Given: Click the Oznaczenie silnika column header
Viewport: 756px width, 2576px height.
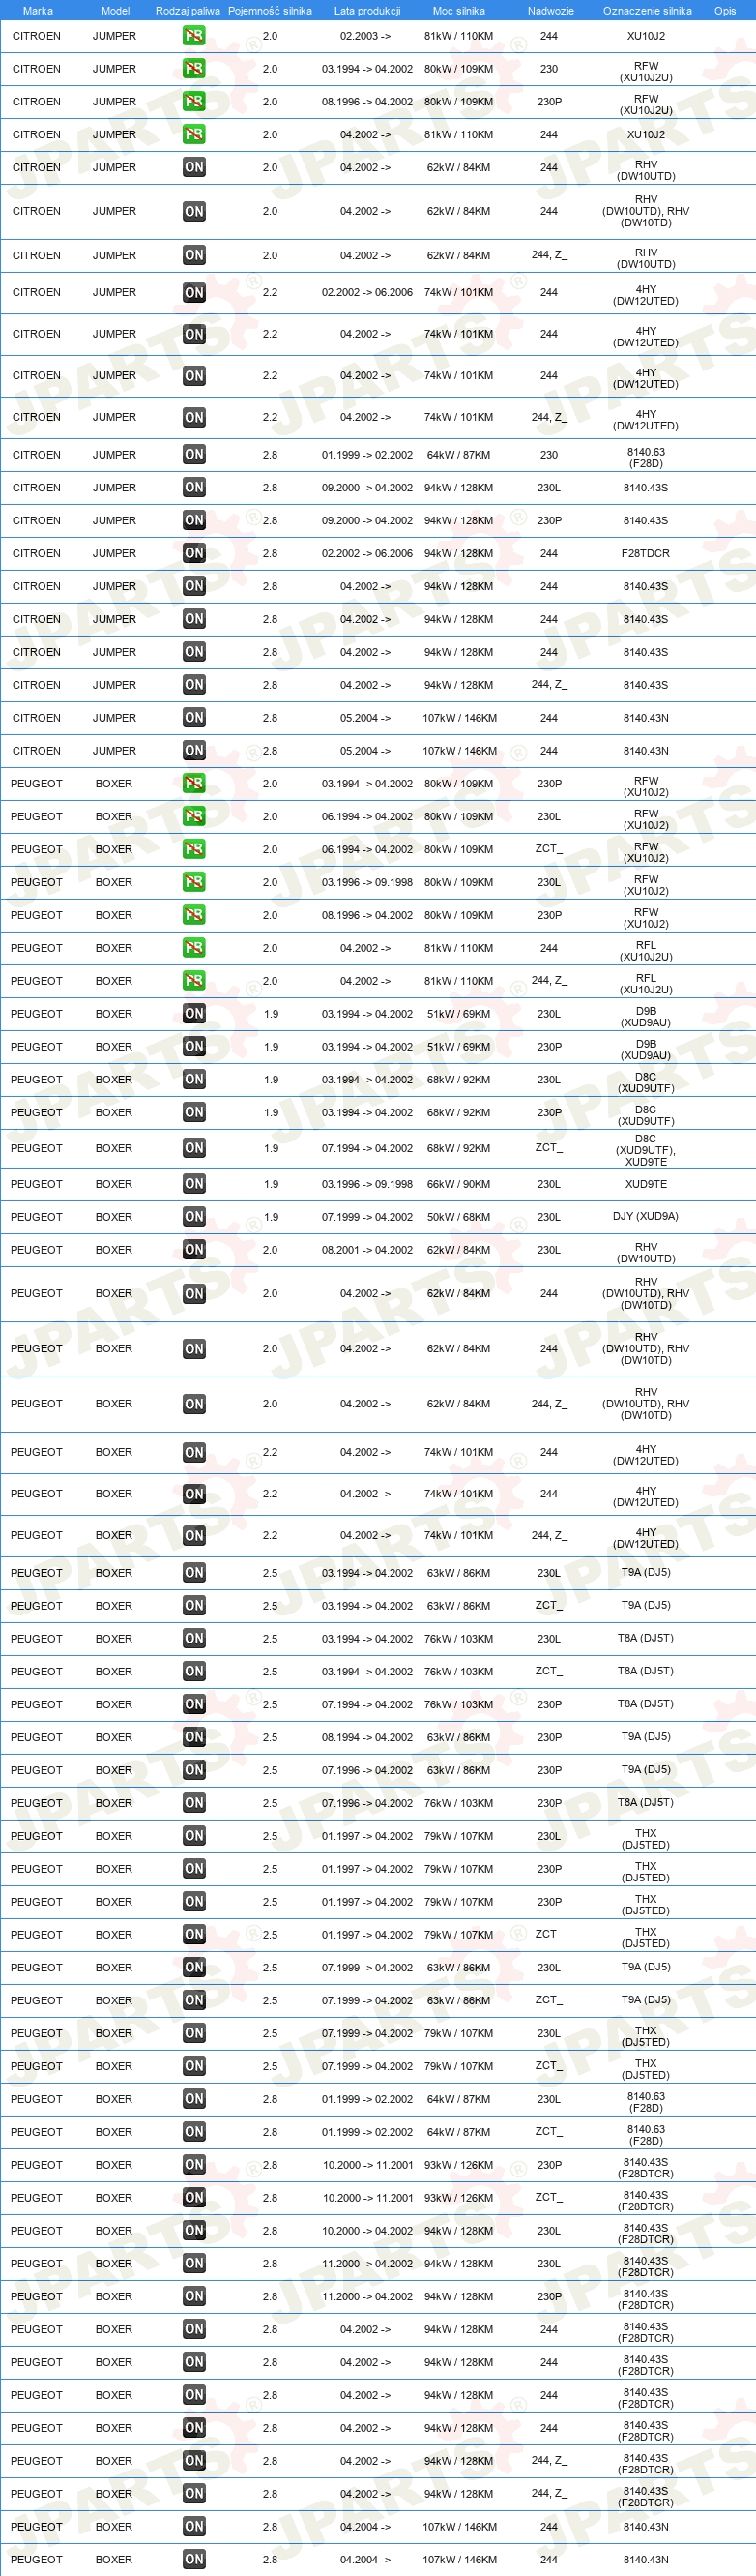Looking at the screenshot, I should click(647, 11).
